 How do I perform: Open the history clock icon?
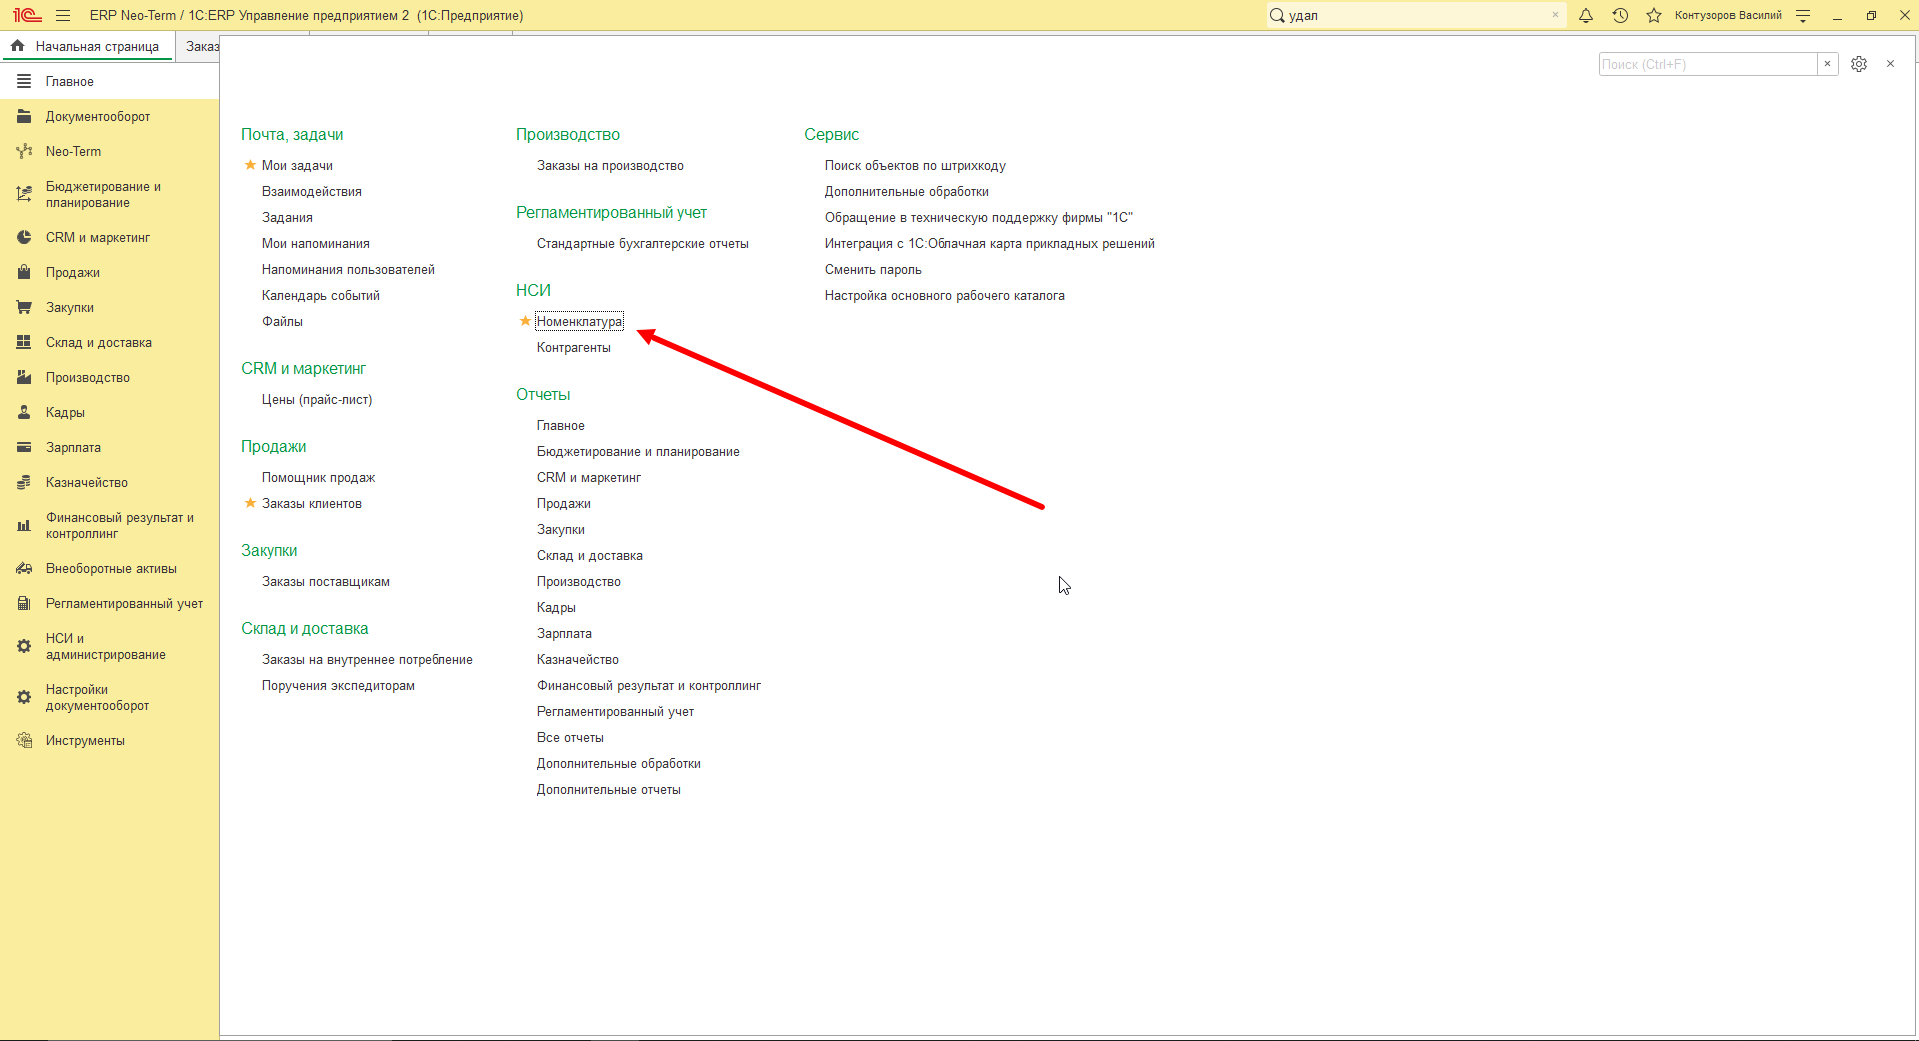pyautogui.click(x=1620, y=15)
